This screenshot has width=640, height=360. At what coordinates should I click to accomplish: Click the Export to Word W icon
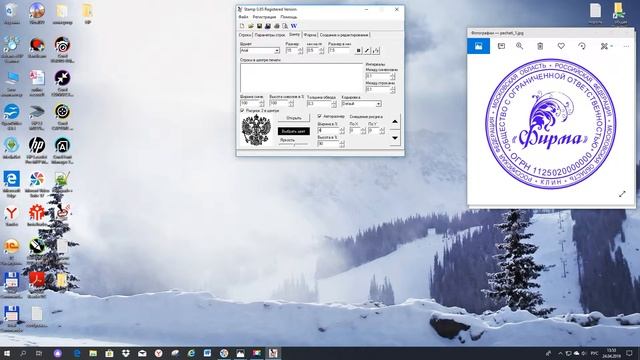(293, 26)
